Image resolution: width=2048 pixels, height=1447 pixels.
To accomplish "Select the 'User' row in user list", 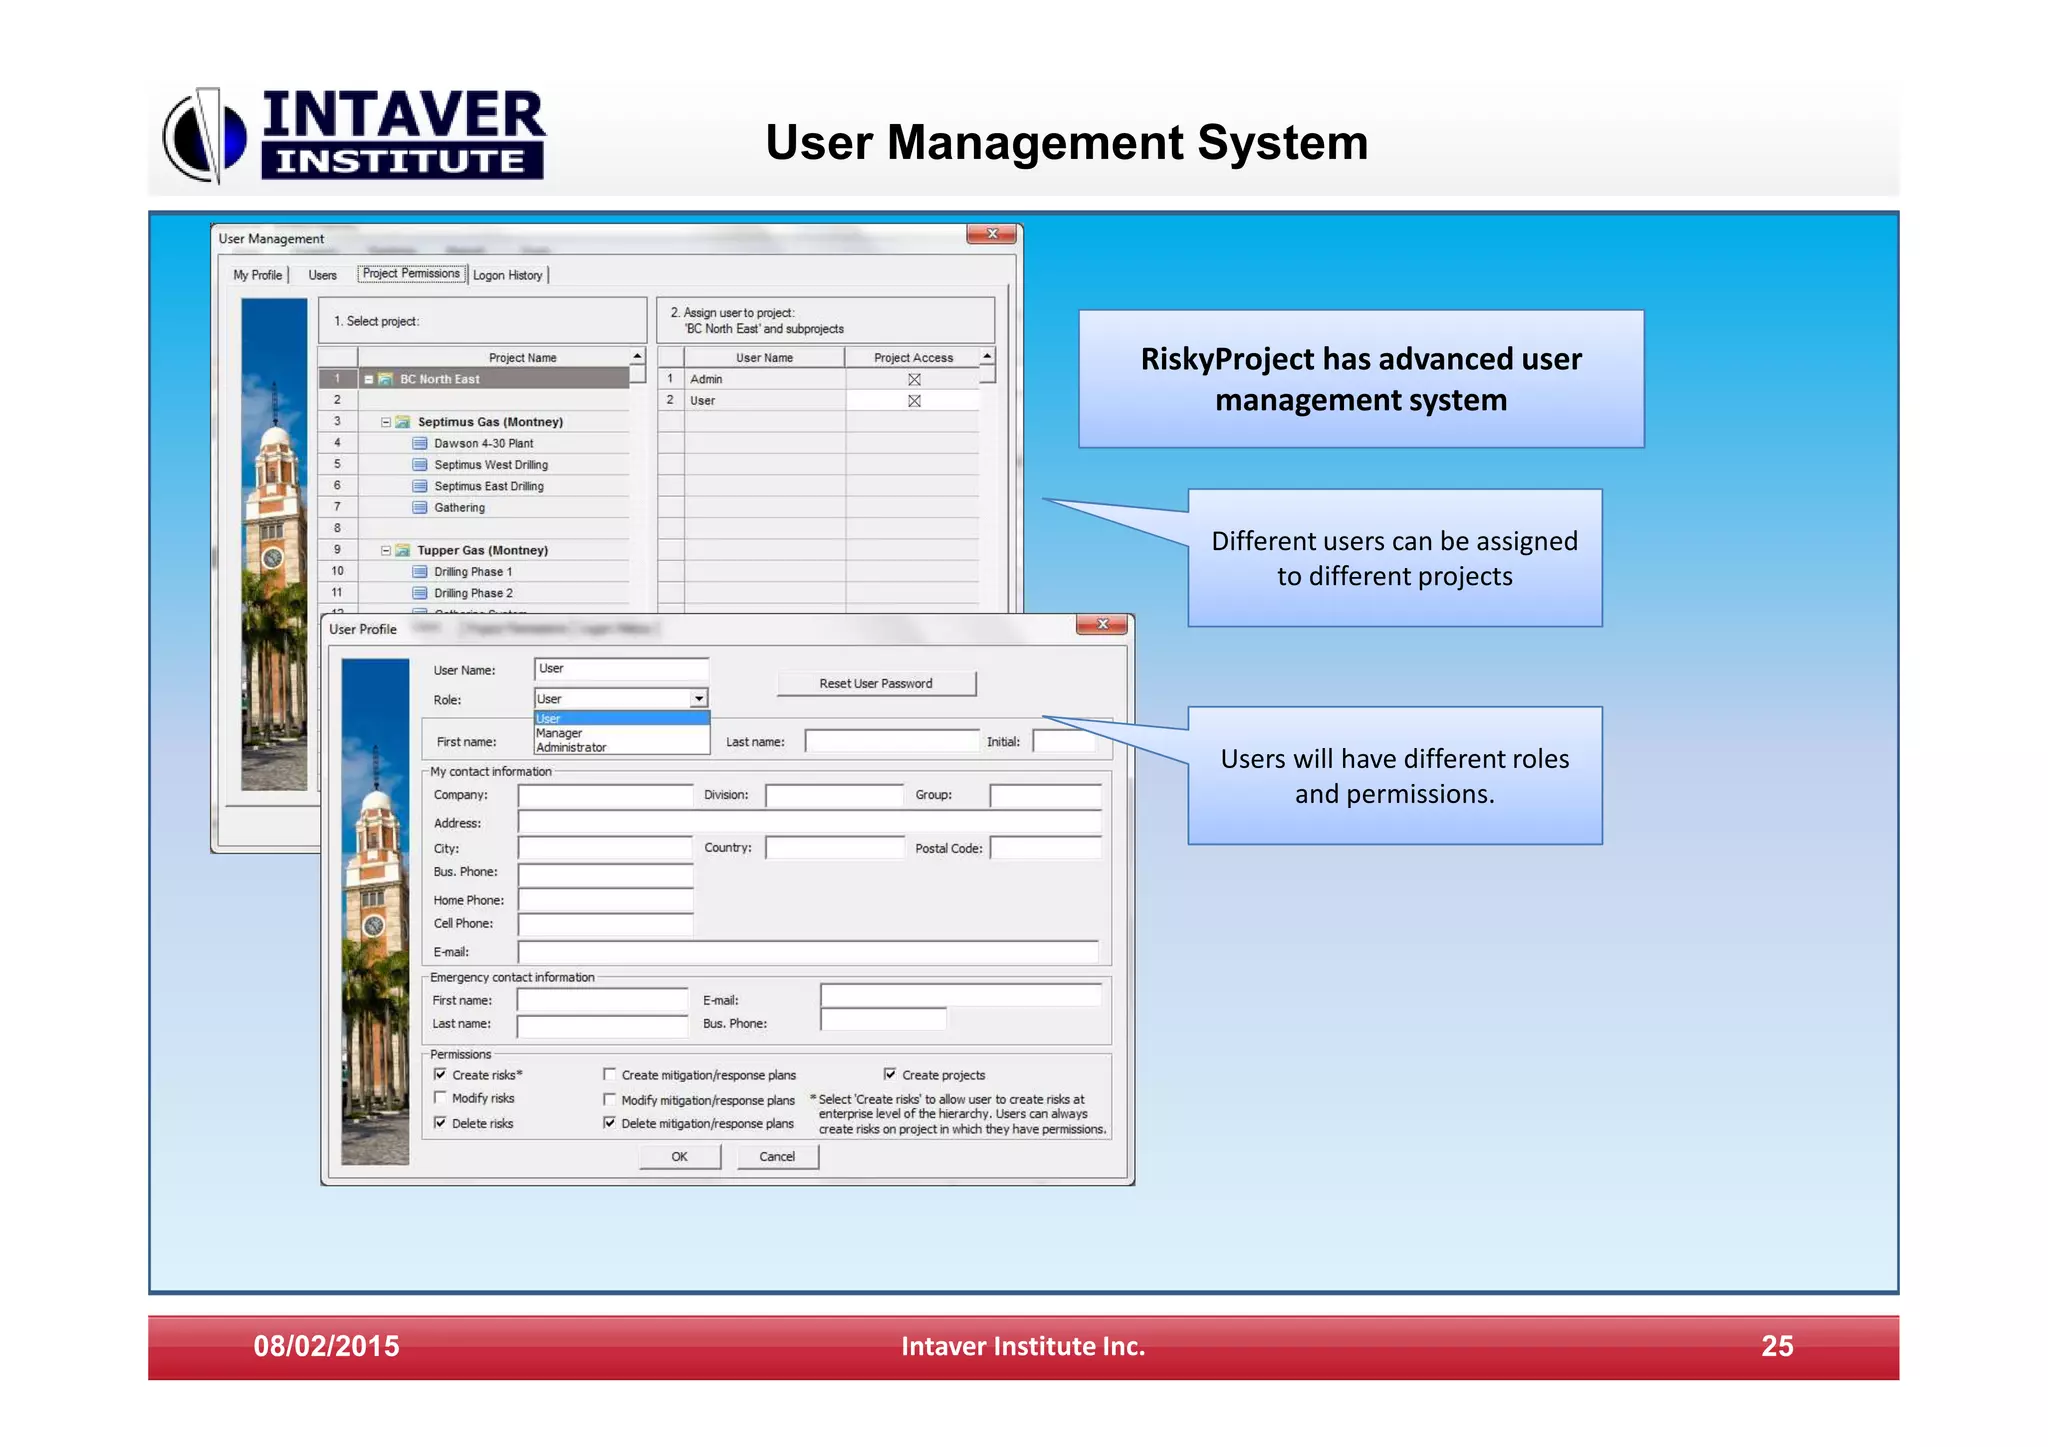I will (820, 401).
